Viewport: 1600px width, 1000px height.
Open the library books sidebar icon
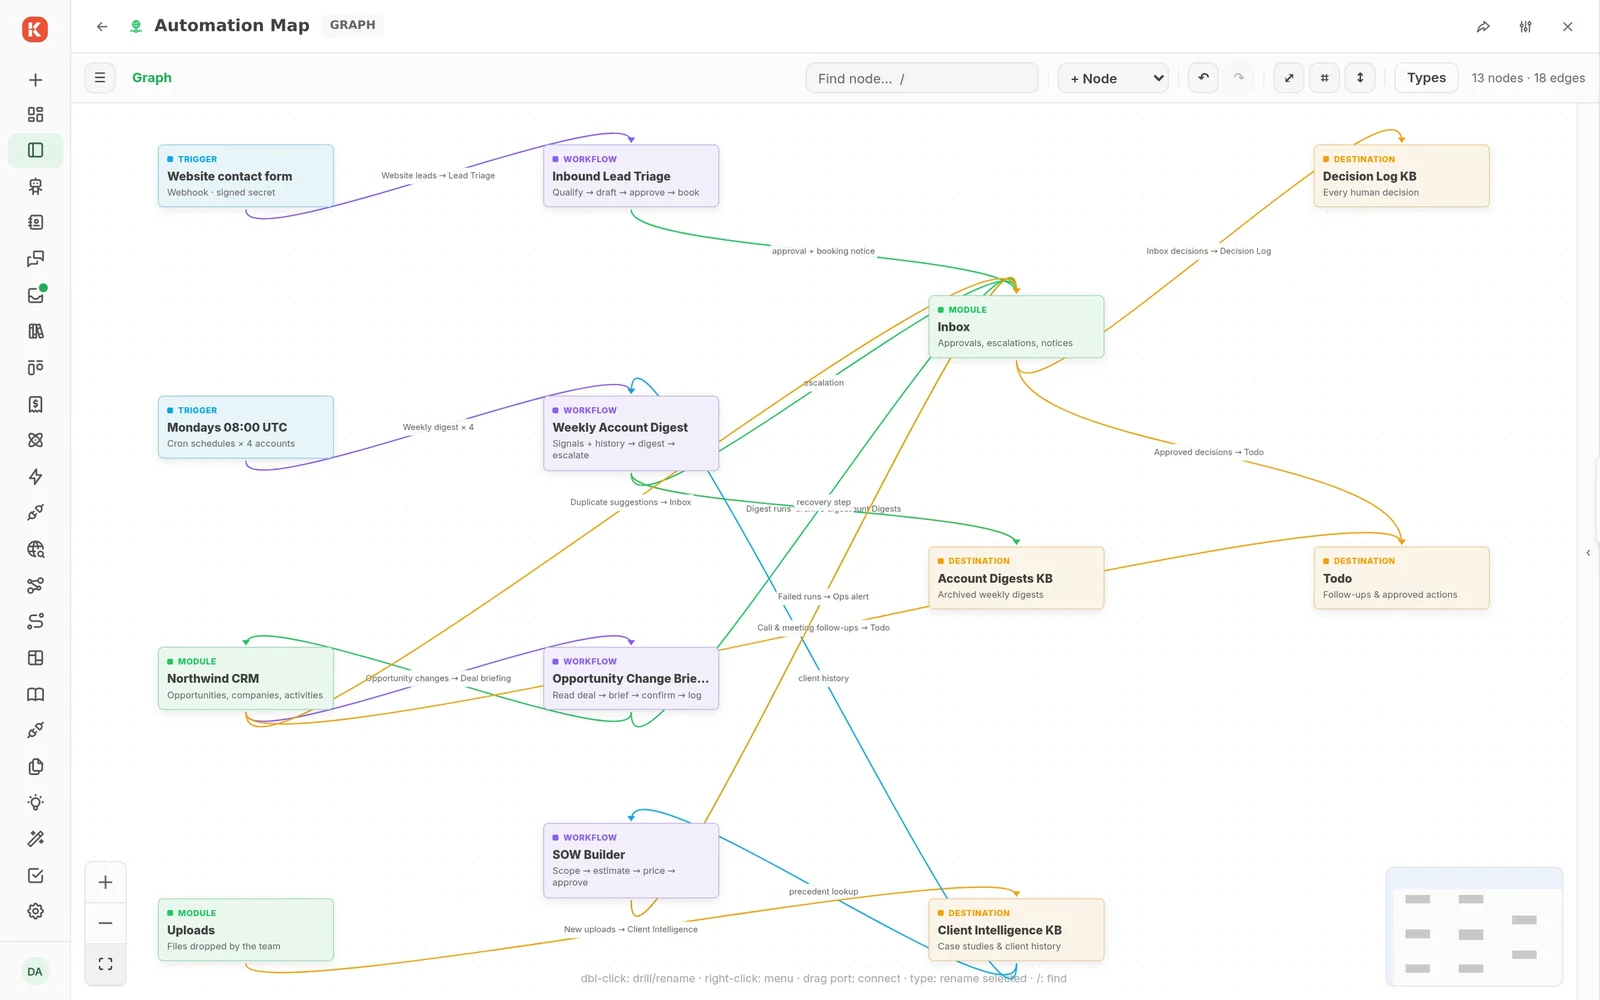(35, 331)
